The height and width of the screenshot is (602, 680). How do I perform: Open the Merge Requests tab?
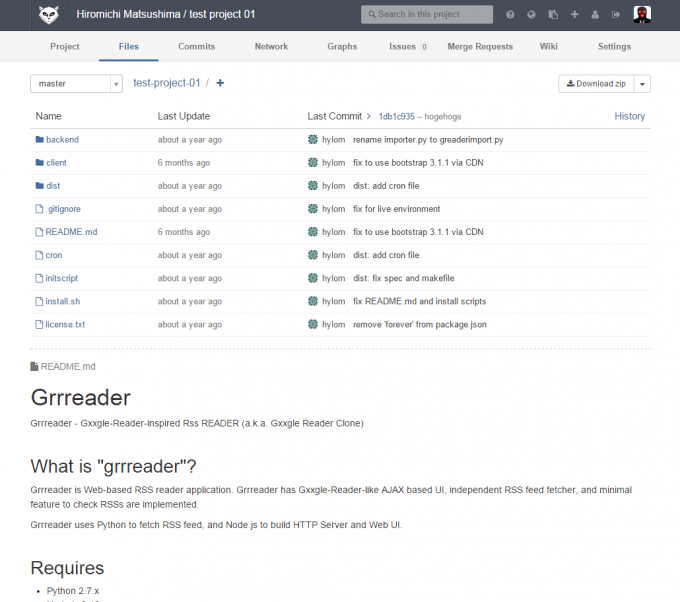point(480,46)
